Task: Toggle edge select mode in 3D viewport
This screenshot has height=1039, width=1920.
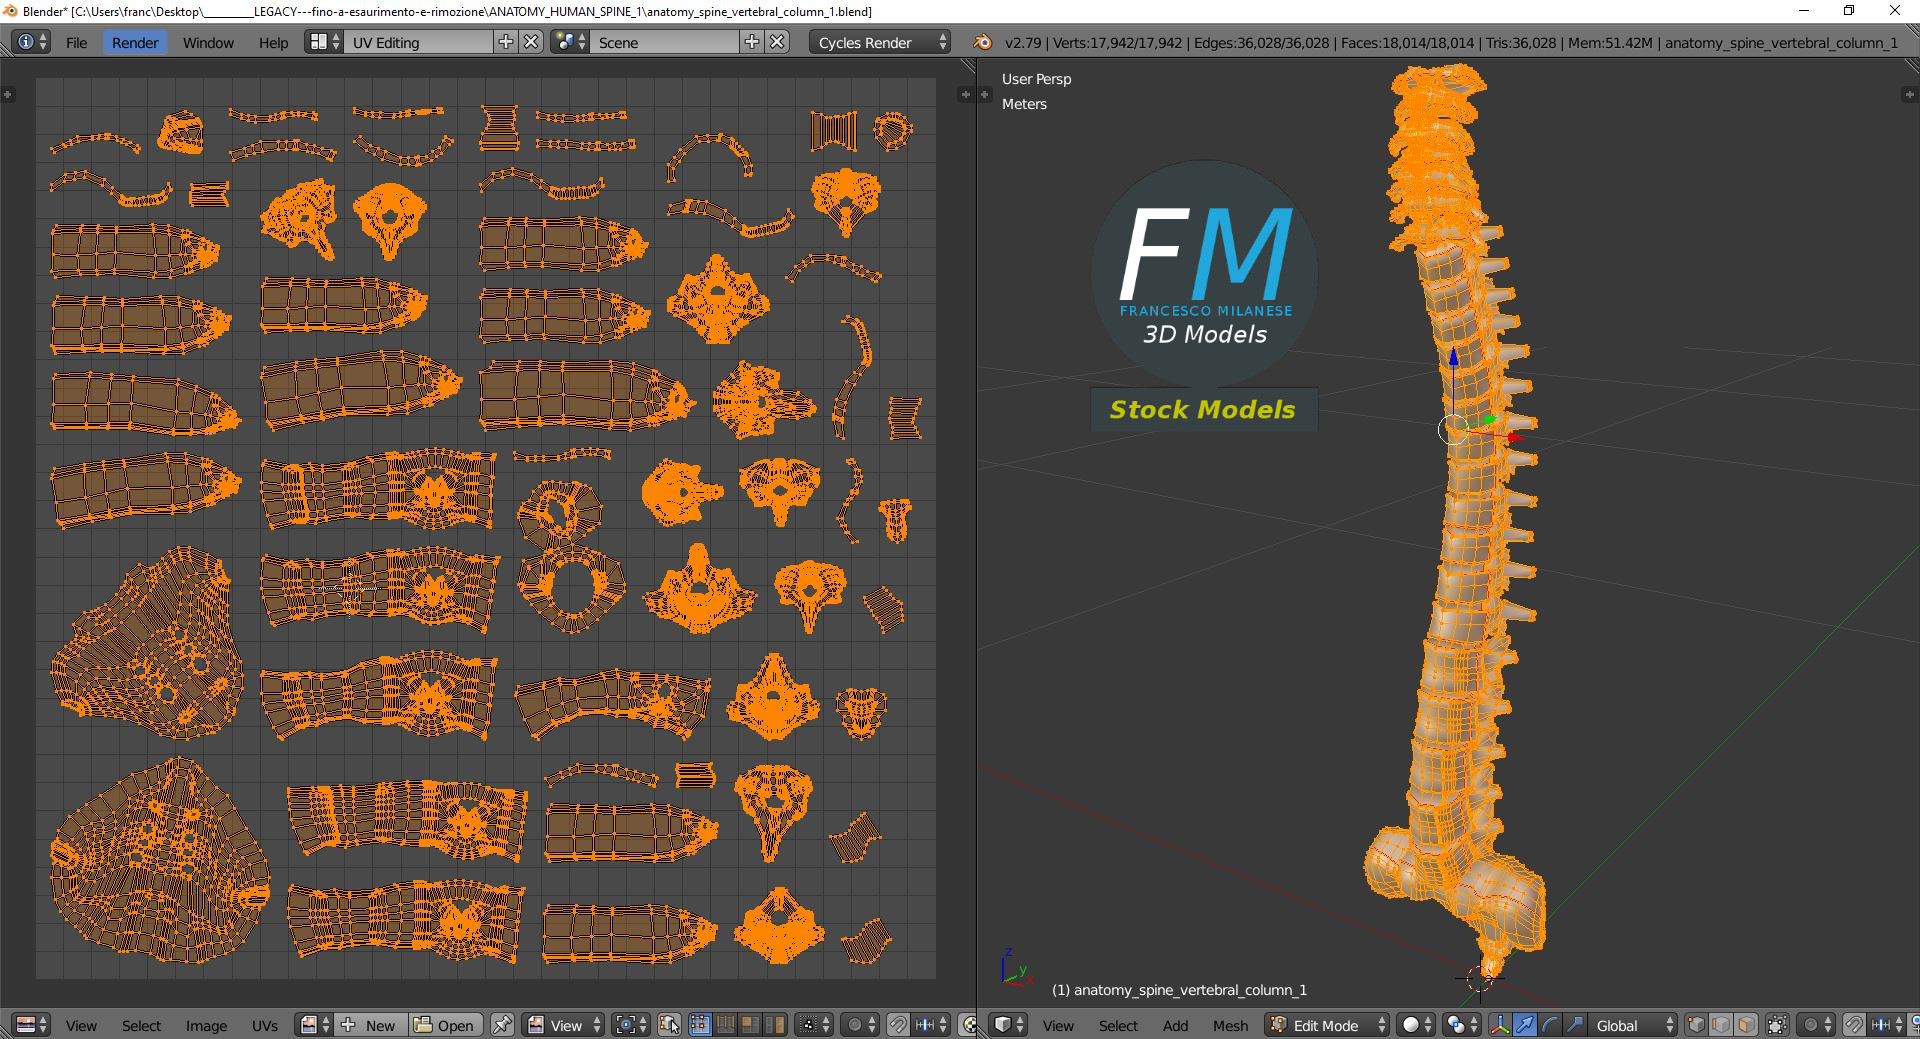Action: (x=1721, y=1025)
